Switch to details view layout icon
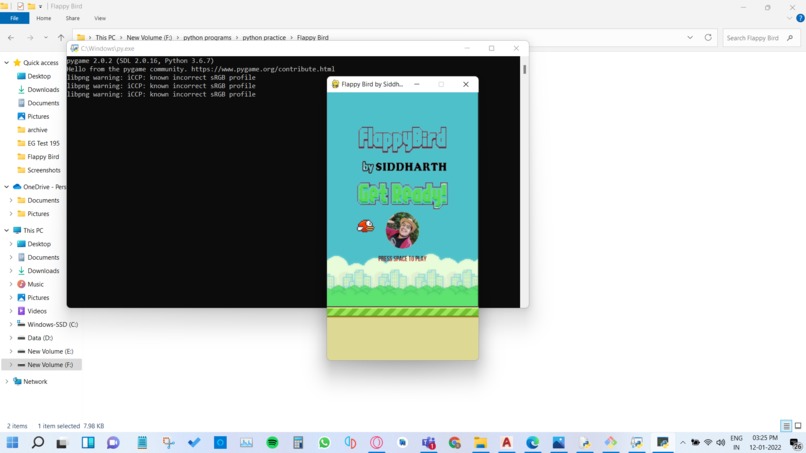Image resolution: width=806 pixels, height=453 pixels. (786, 426)
